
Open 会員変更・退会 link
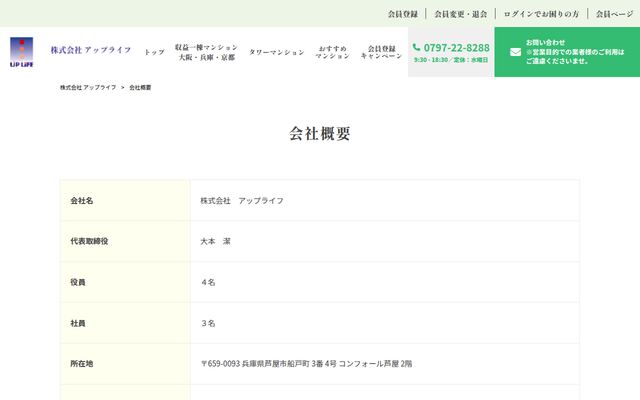460,14
